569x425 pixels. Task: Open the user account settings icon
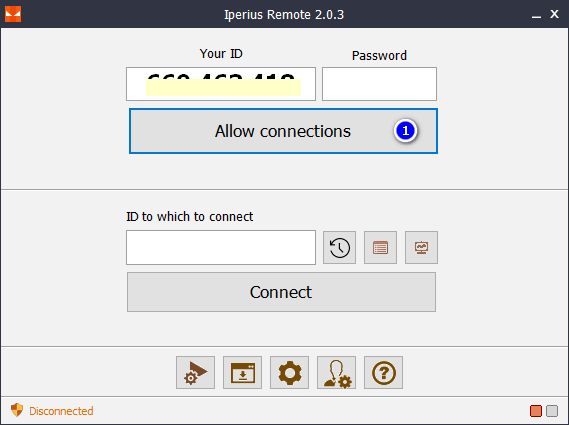[336, 372]
